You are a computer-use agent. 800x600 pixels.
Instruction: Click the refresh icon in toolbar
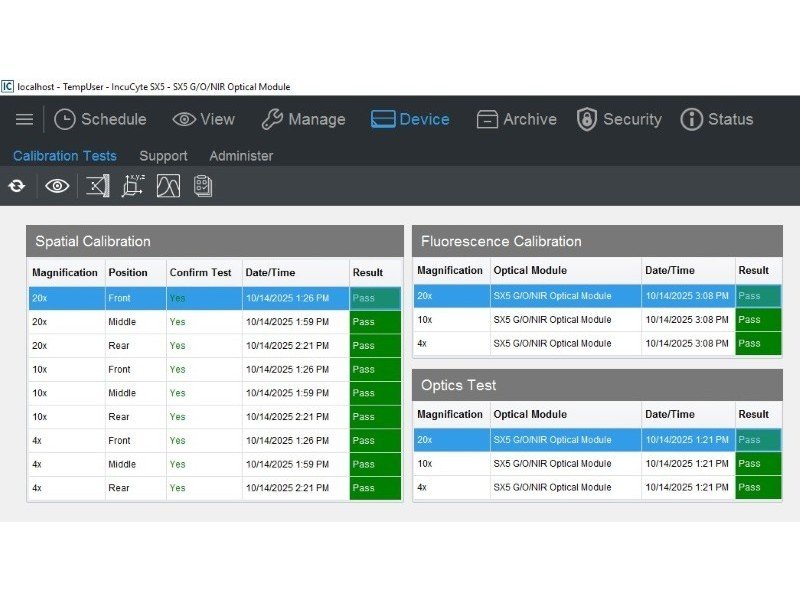17,186
